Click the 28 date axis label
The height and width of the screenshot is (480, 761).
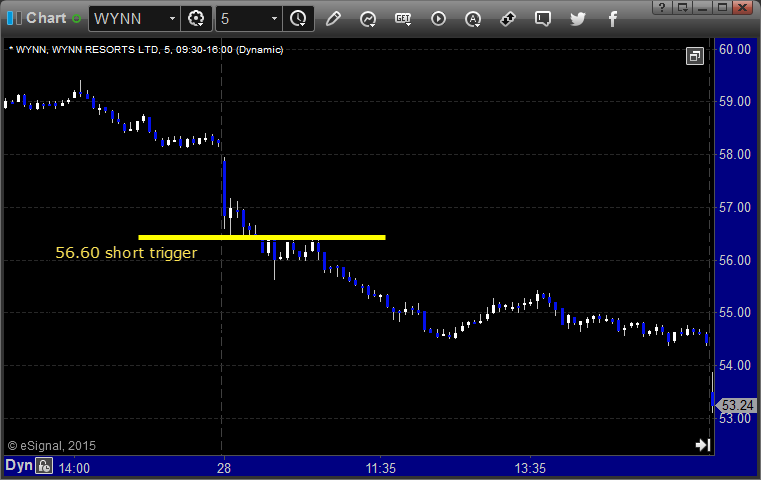[x=224, y=468]
